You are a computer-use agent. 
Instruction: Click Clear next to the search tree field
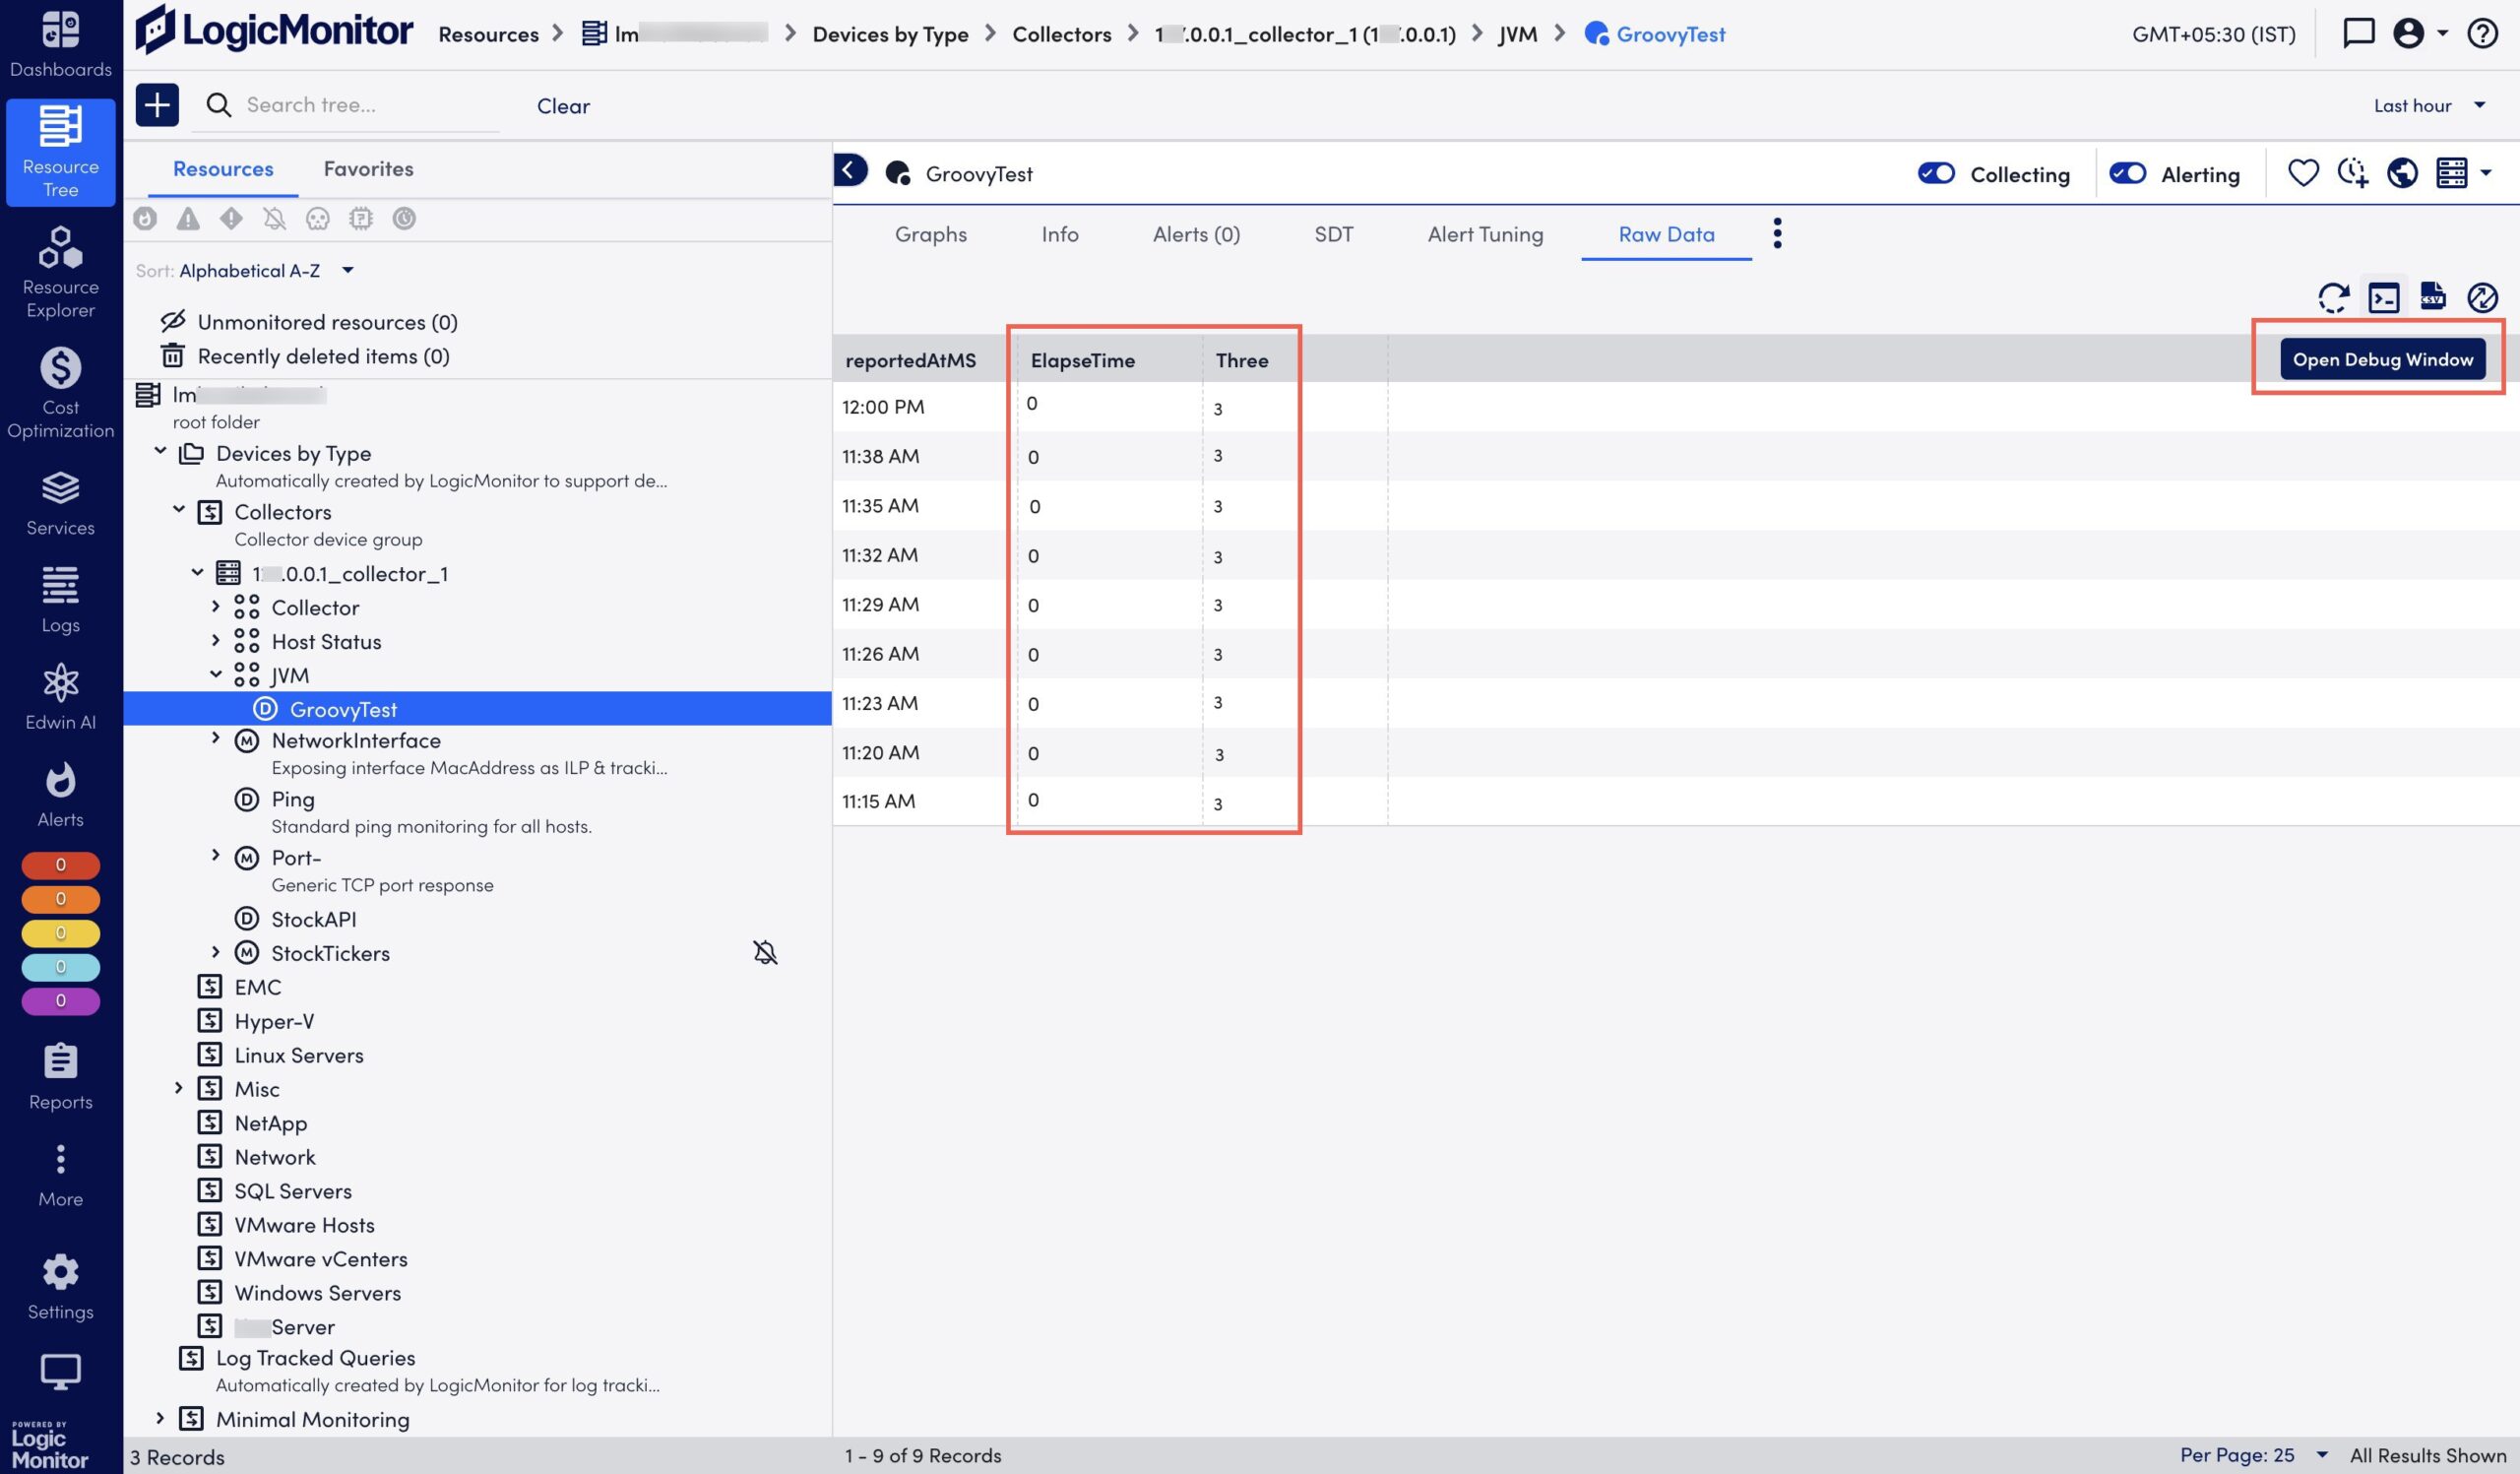[x=563, y=105]
